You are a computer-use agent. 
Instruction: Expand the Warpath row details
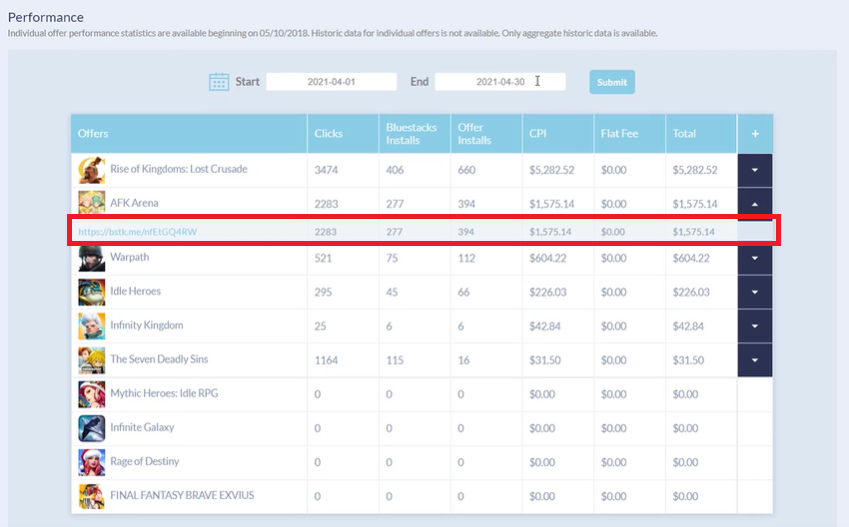click(755, 258)
